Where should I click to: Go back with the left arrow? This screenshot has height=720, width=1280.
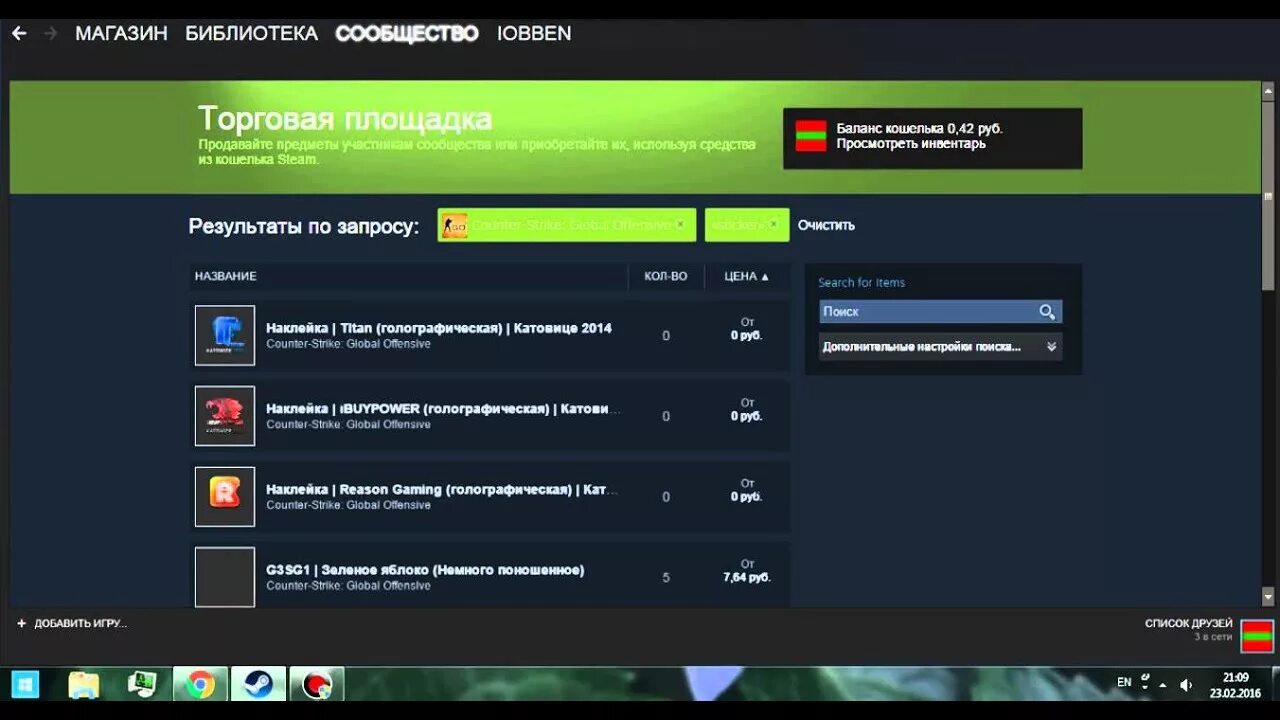19,33
